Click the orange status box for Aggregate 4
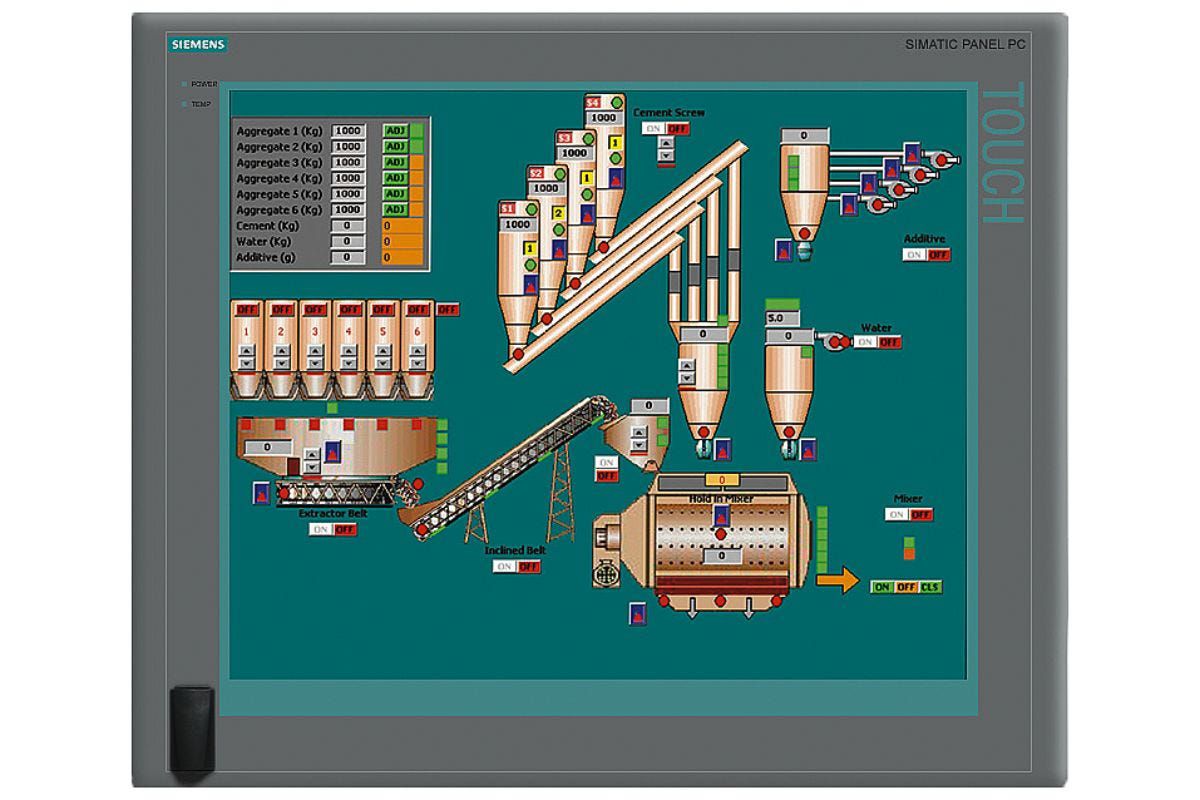The height and width of the screenshot is (800, 1200). click(417, 178)
